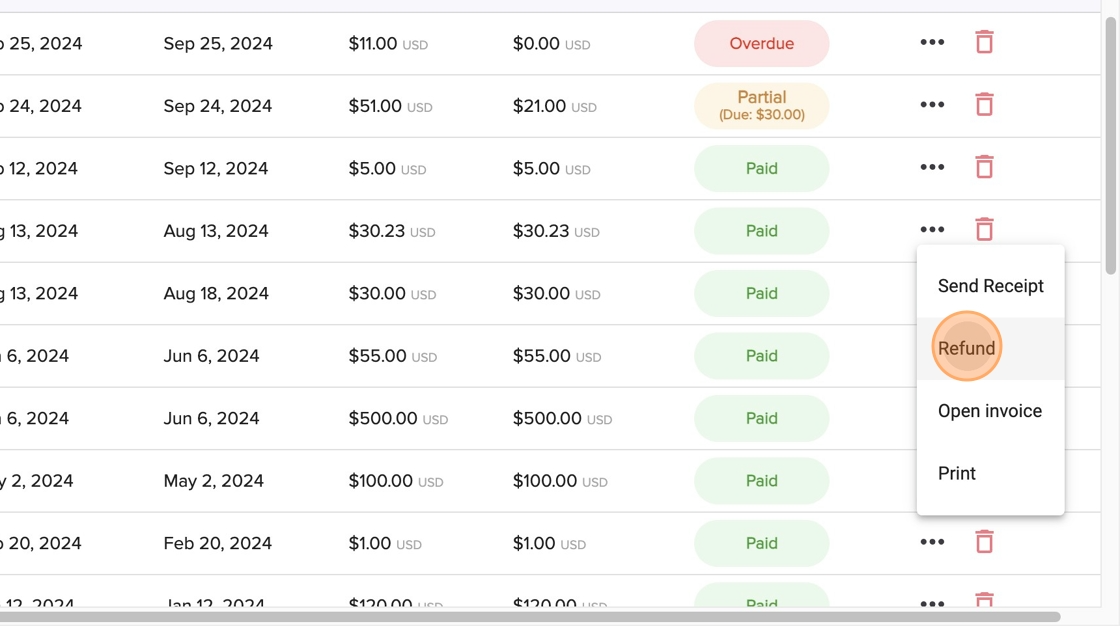Screen dimensions: 1120x626
Task: Choose Send Receipt from the menu
Action: (x=990, y=286)
